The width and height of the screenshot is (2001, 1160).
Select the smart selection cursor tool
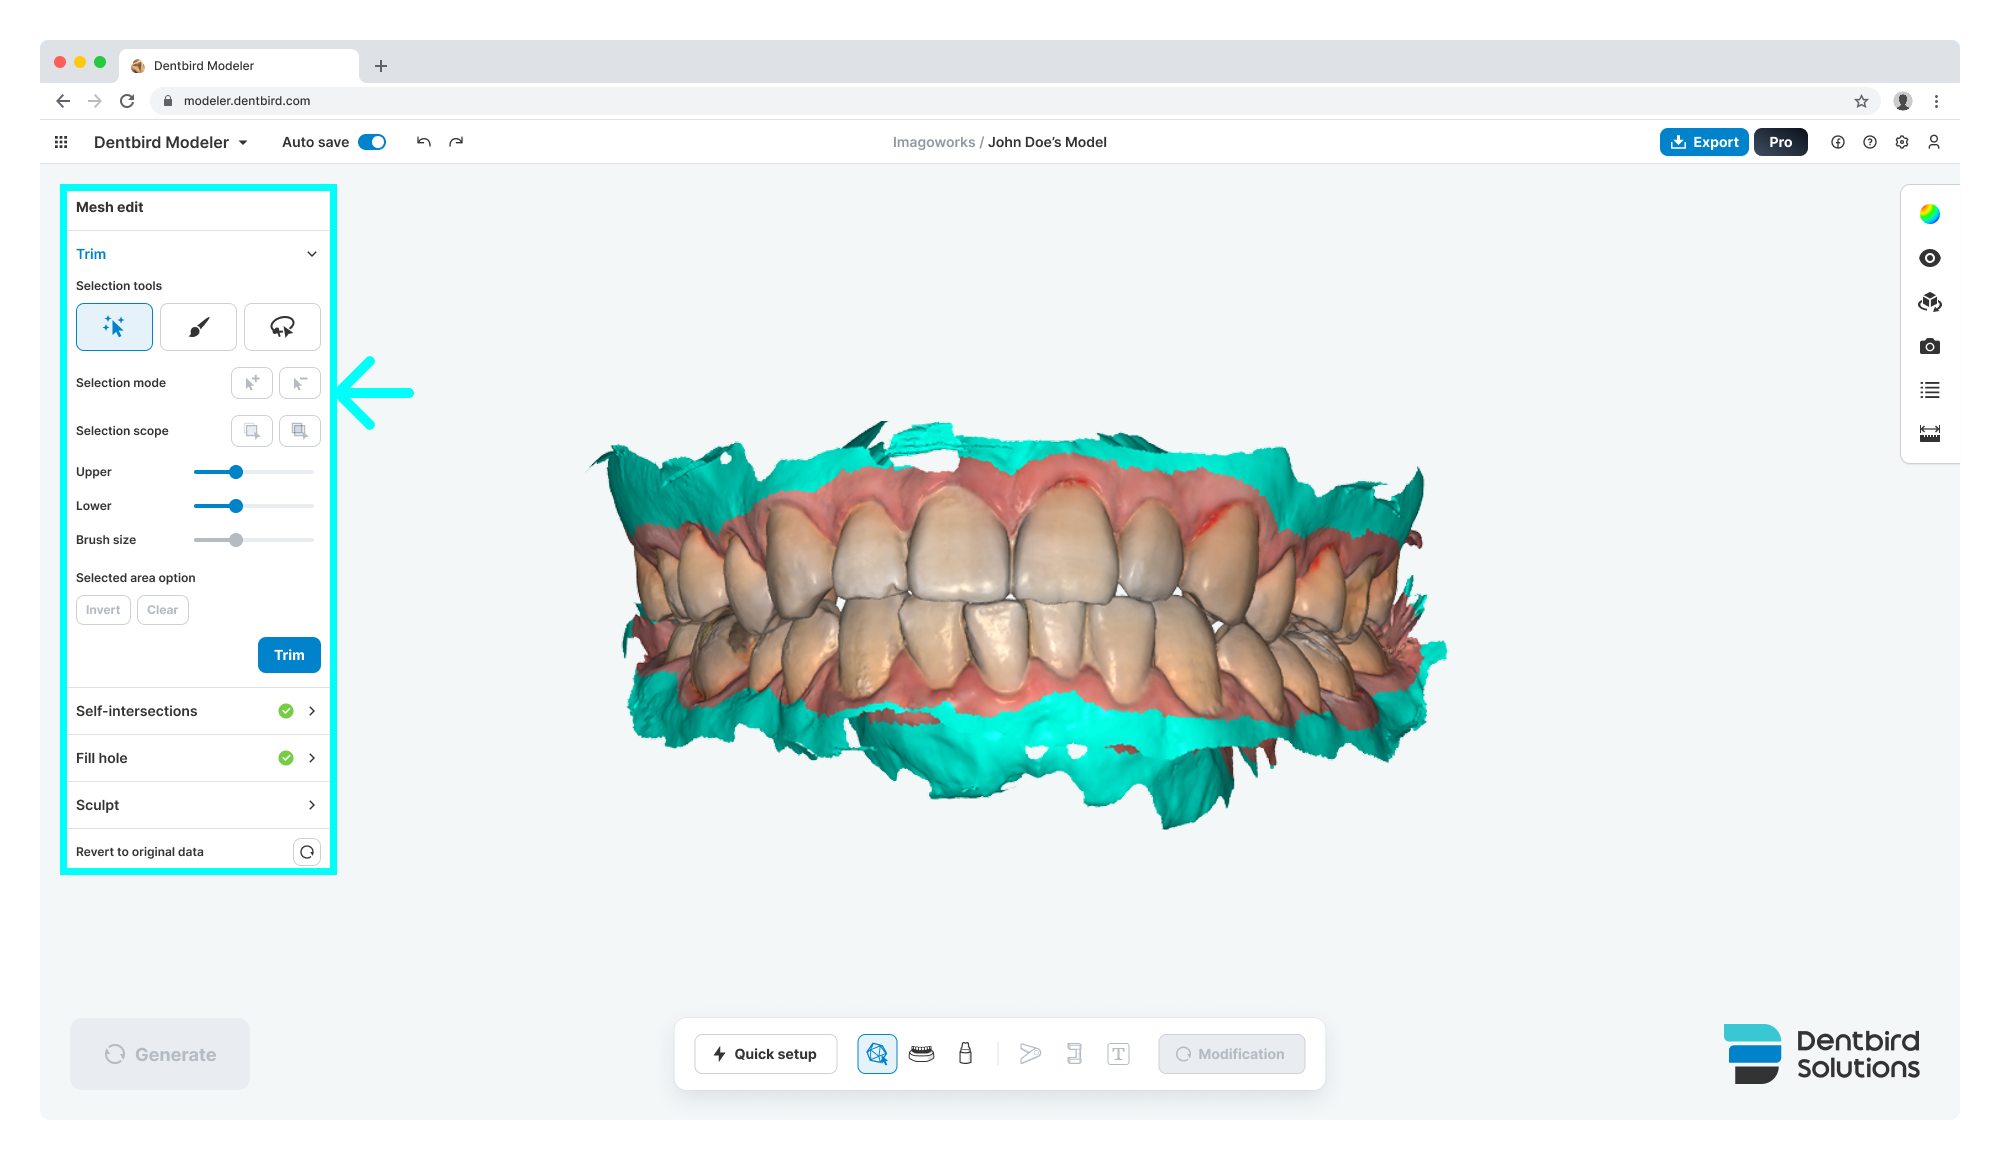pyautogui.click(x=114, y=327)
